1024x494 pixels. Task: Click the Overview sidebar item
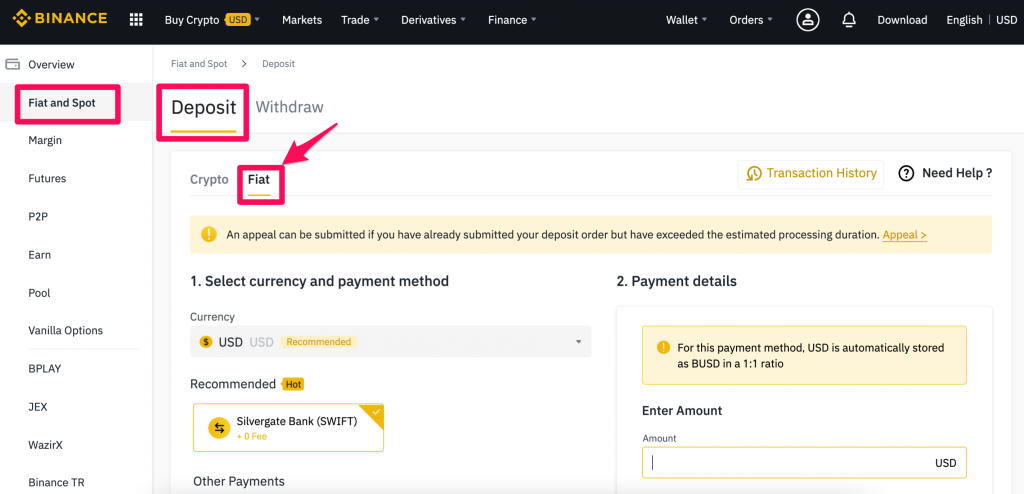[51, 64]
